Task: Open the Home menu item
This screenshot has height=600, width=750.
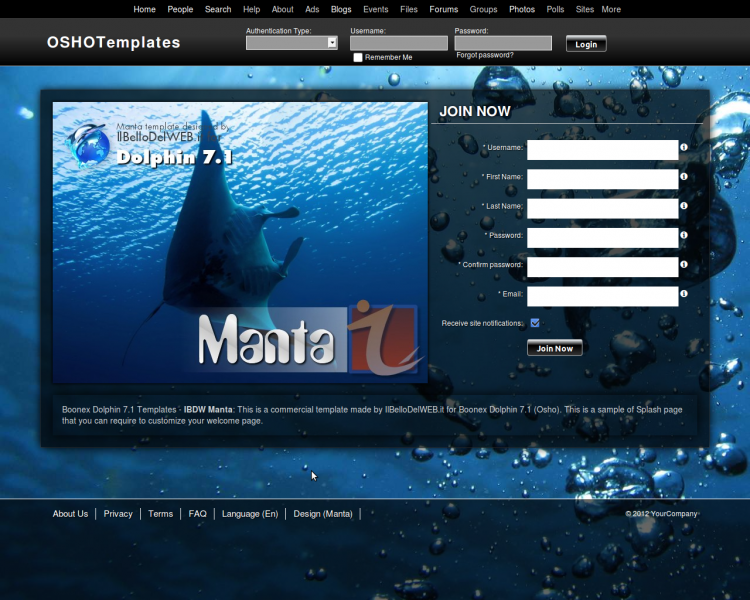Action: (x=144, y=9)
